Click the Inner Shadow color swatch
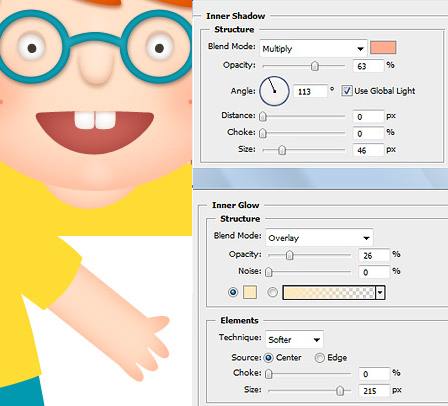This screenshot has width=448, height=406. click(383, 48)
